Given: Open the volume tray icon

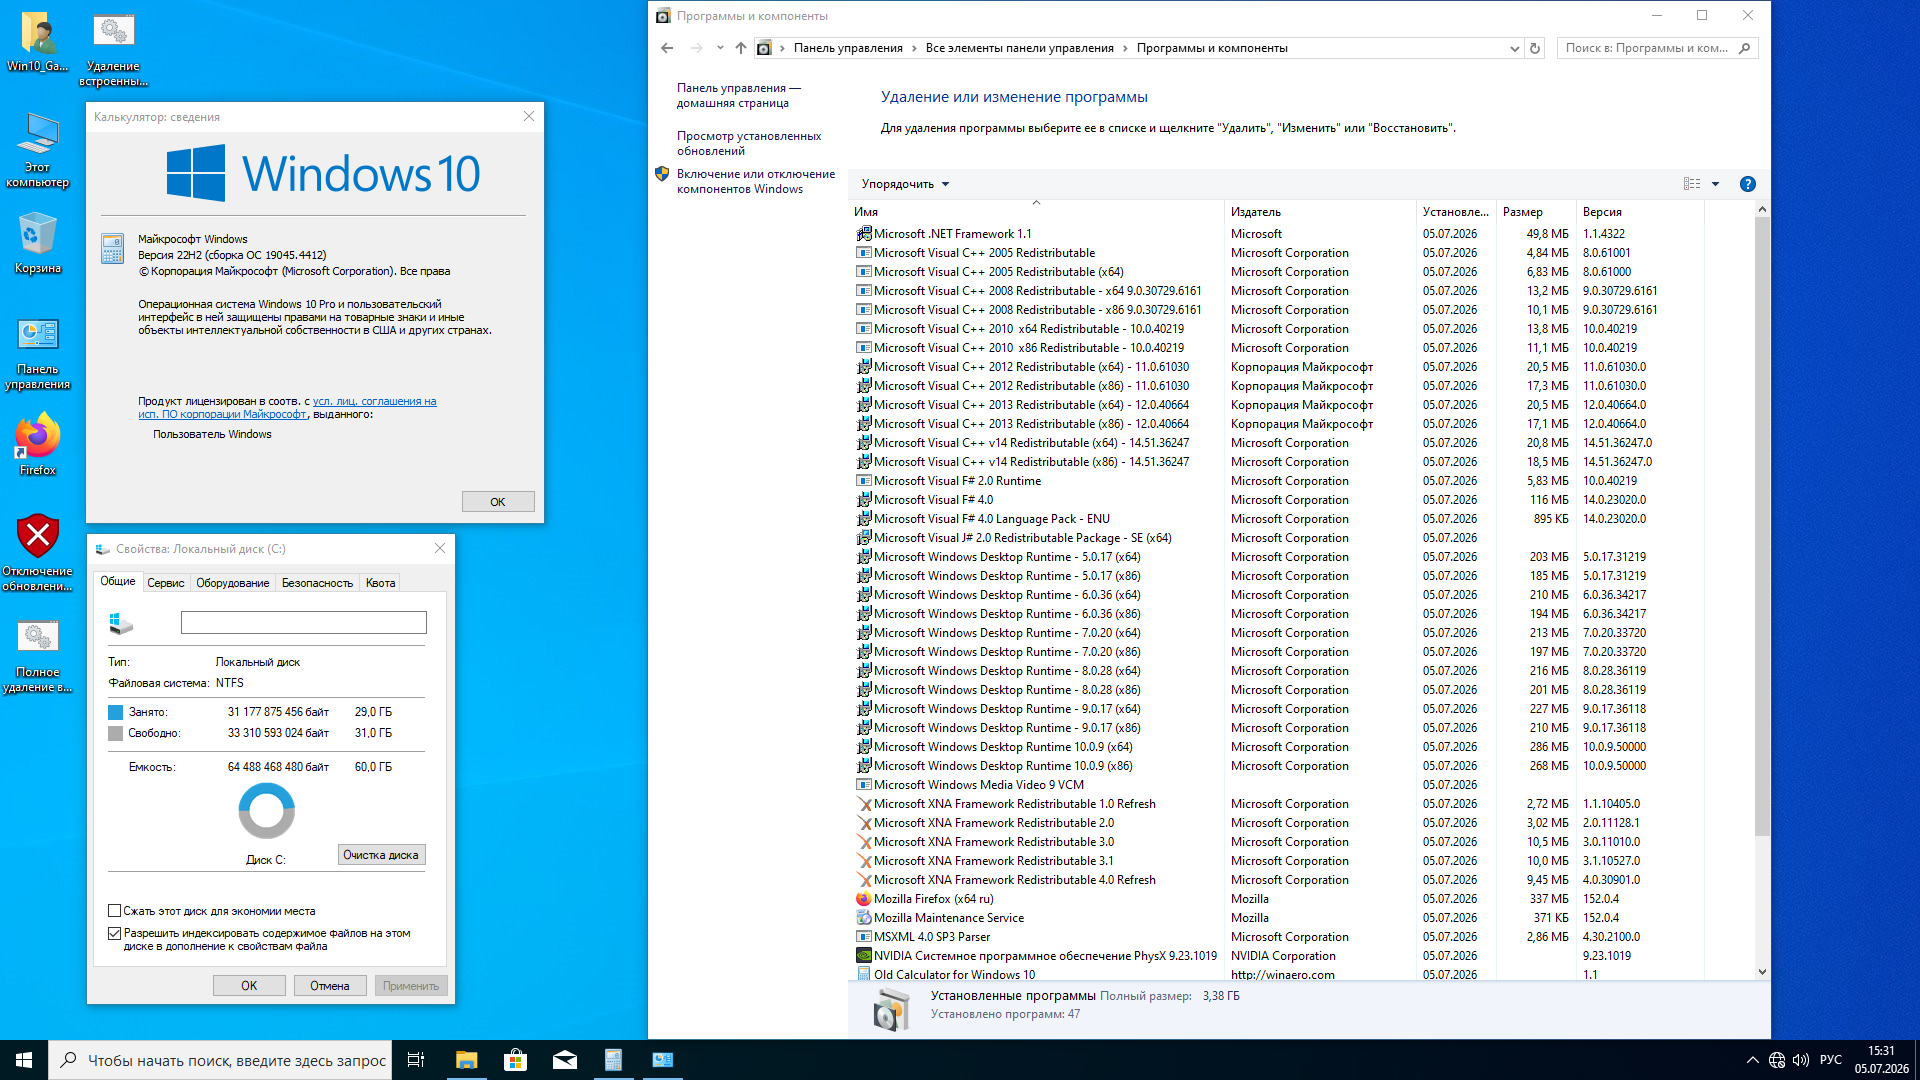Looking at the screenshot, I should click(x=1801, y=1060).
